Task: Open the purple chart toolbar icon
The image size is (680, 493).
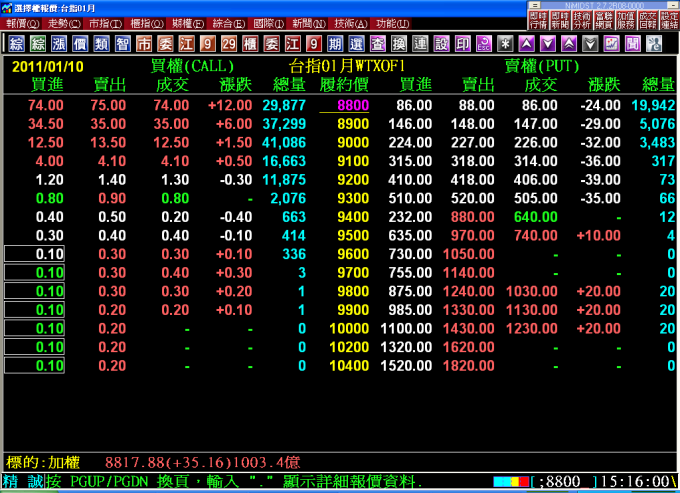Action: 611,44
